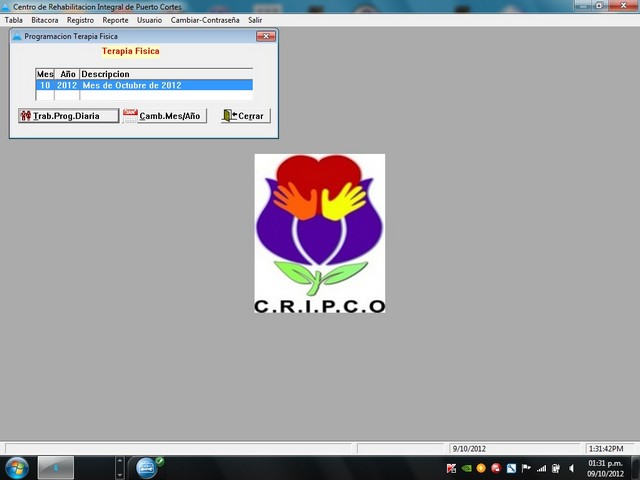Viewport: 640px width, 480px height.
Task: Click the Show Desktop strip
Action: (635, 468)
